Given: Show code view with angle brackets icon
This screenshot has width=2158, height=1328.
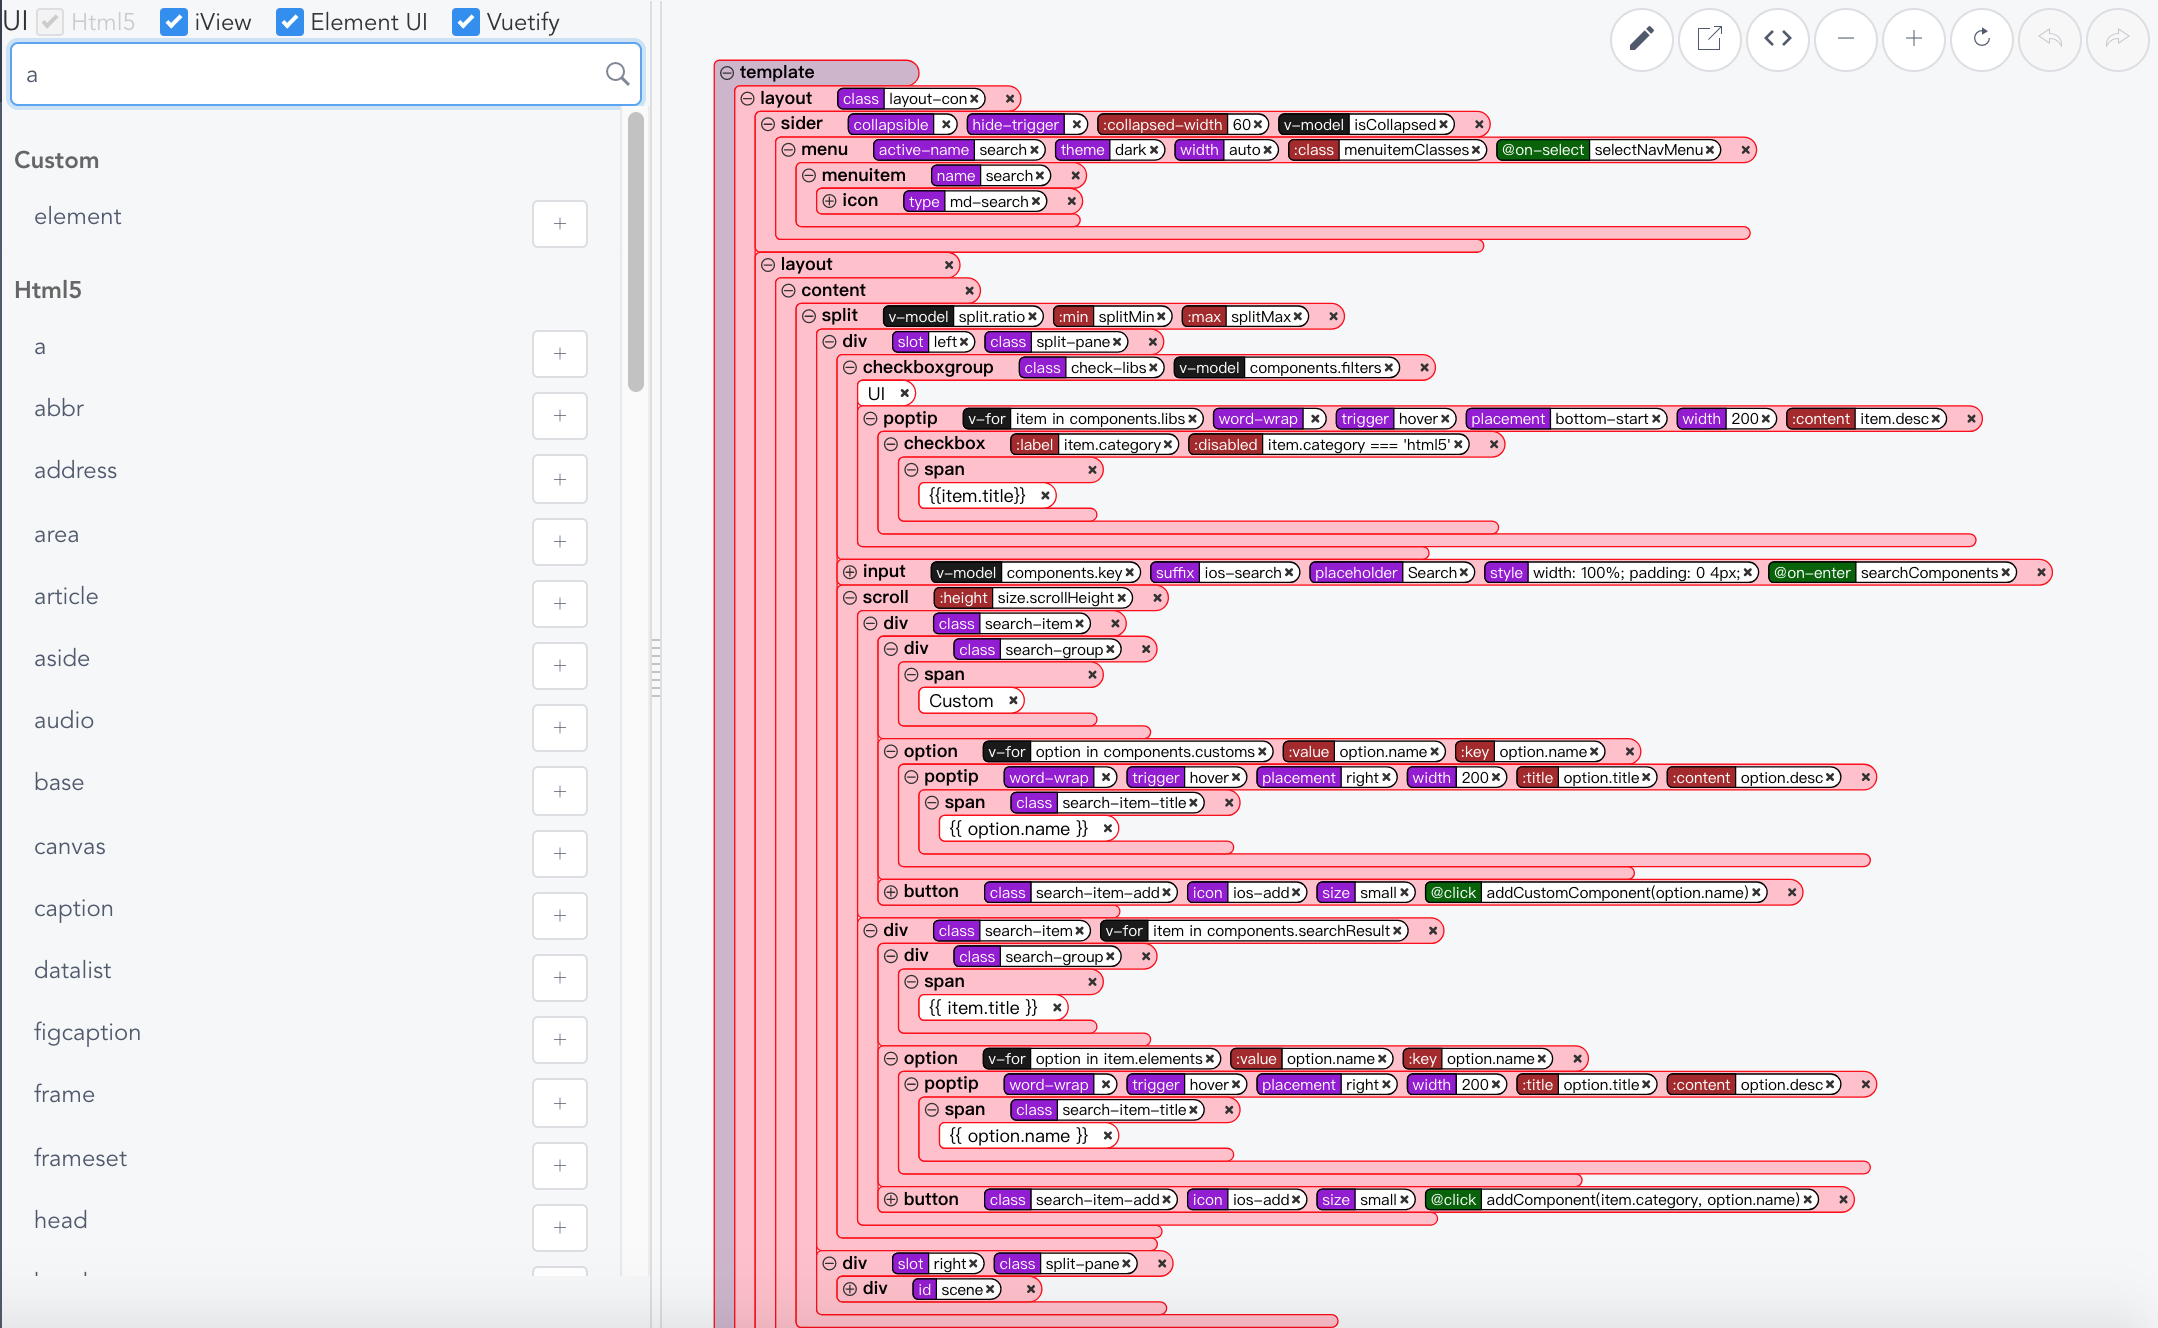Looking at the screenshot, I should pyautogui.click(x=1777, y=39).
